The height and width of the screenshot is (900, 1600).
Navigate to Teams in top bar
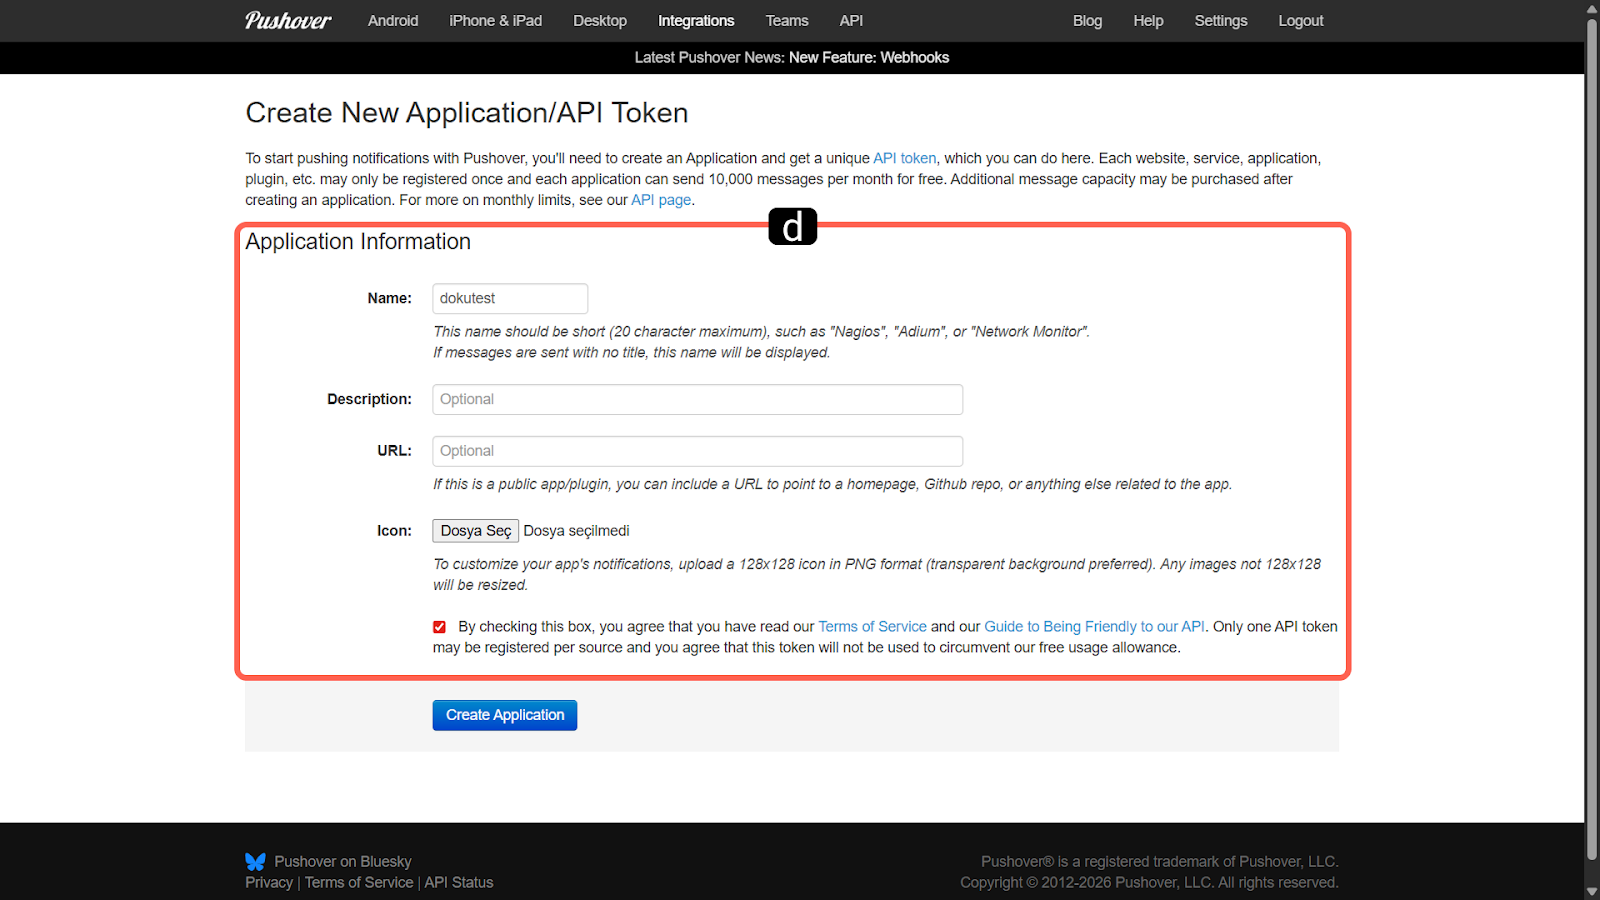click(787, 21)
